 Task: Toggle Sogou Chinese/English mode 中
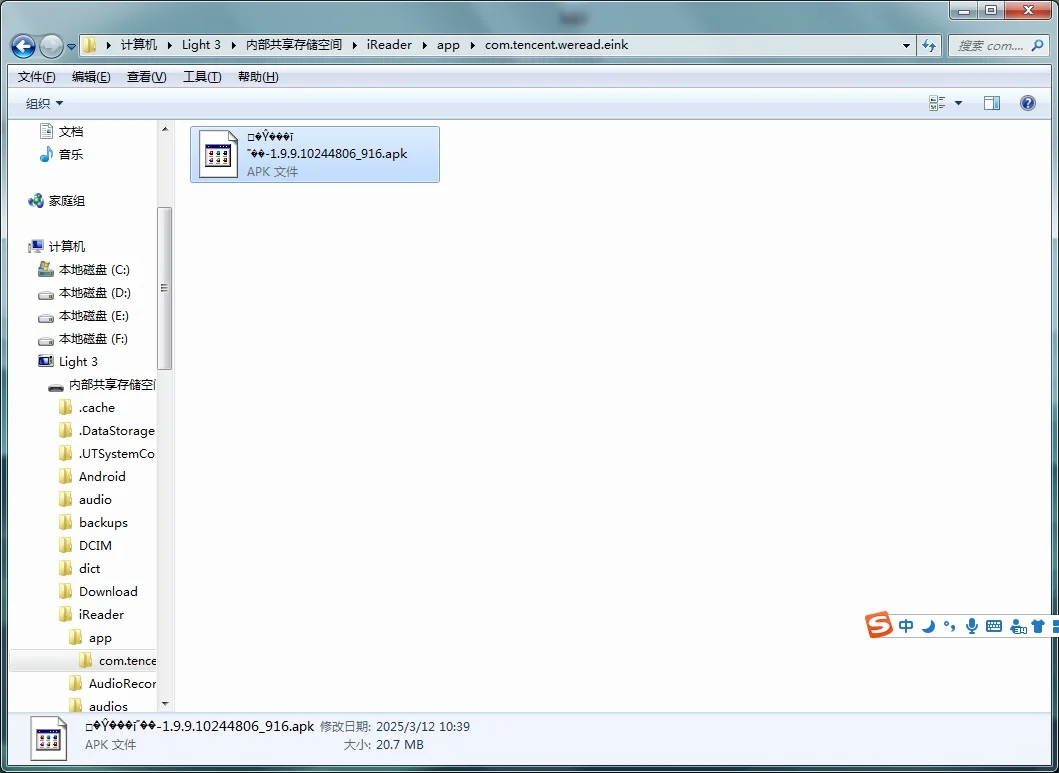[x=906, y=626]
